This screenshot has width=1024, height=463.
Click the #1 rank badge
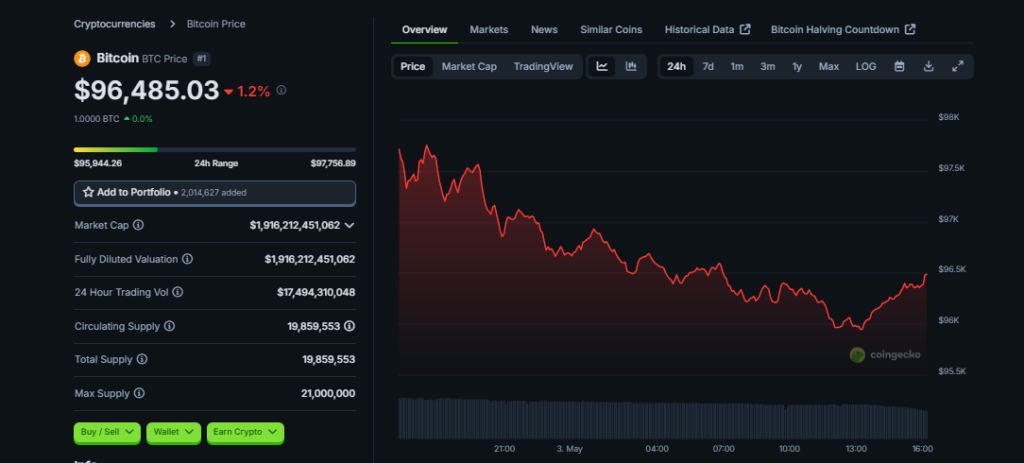point(202,59)
